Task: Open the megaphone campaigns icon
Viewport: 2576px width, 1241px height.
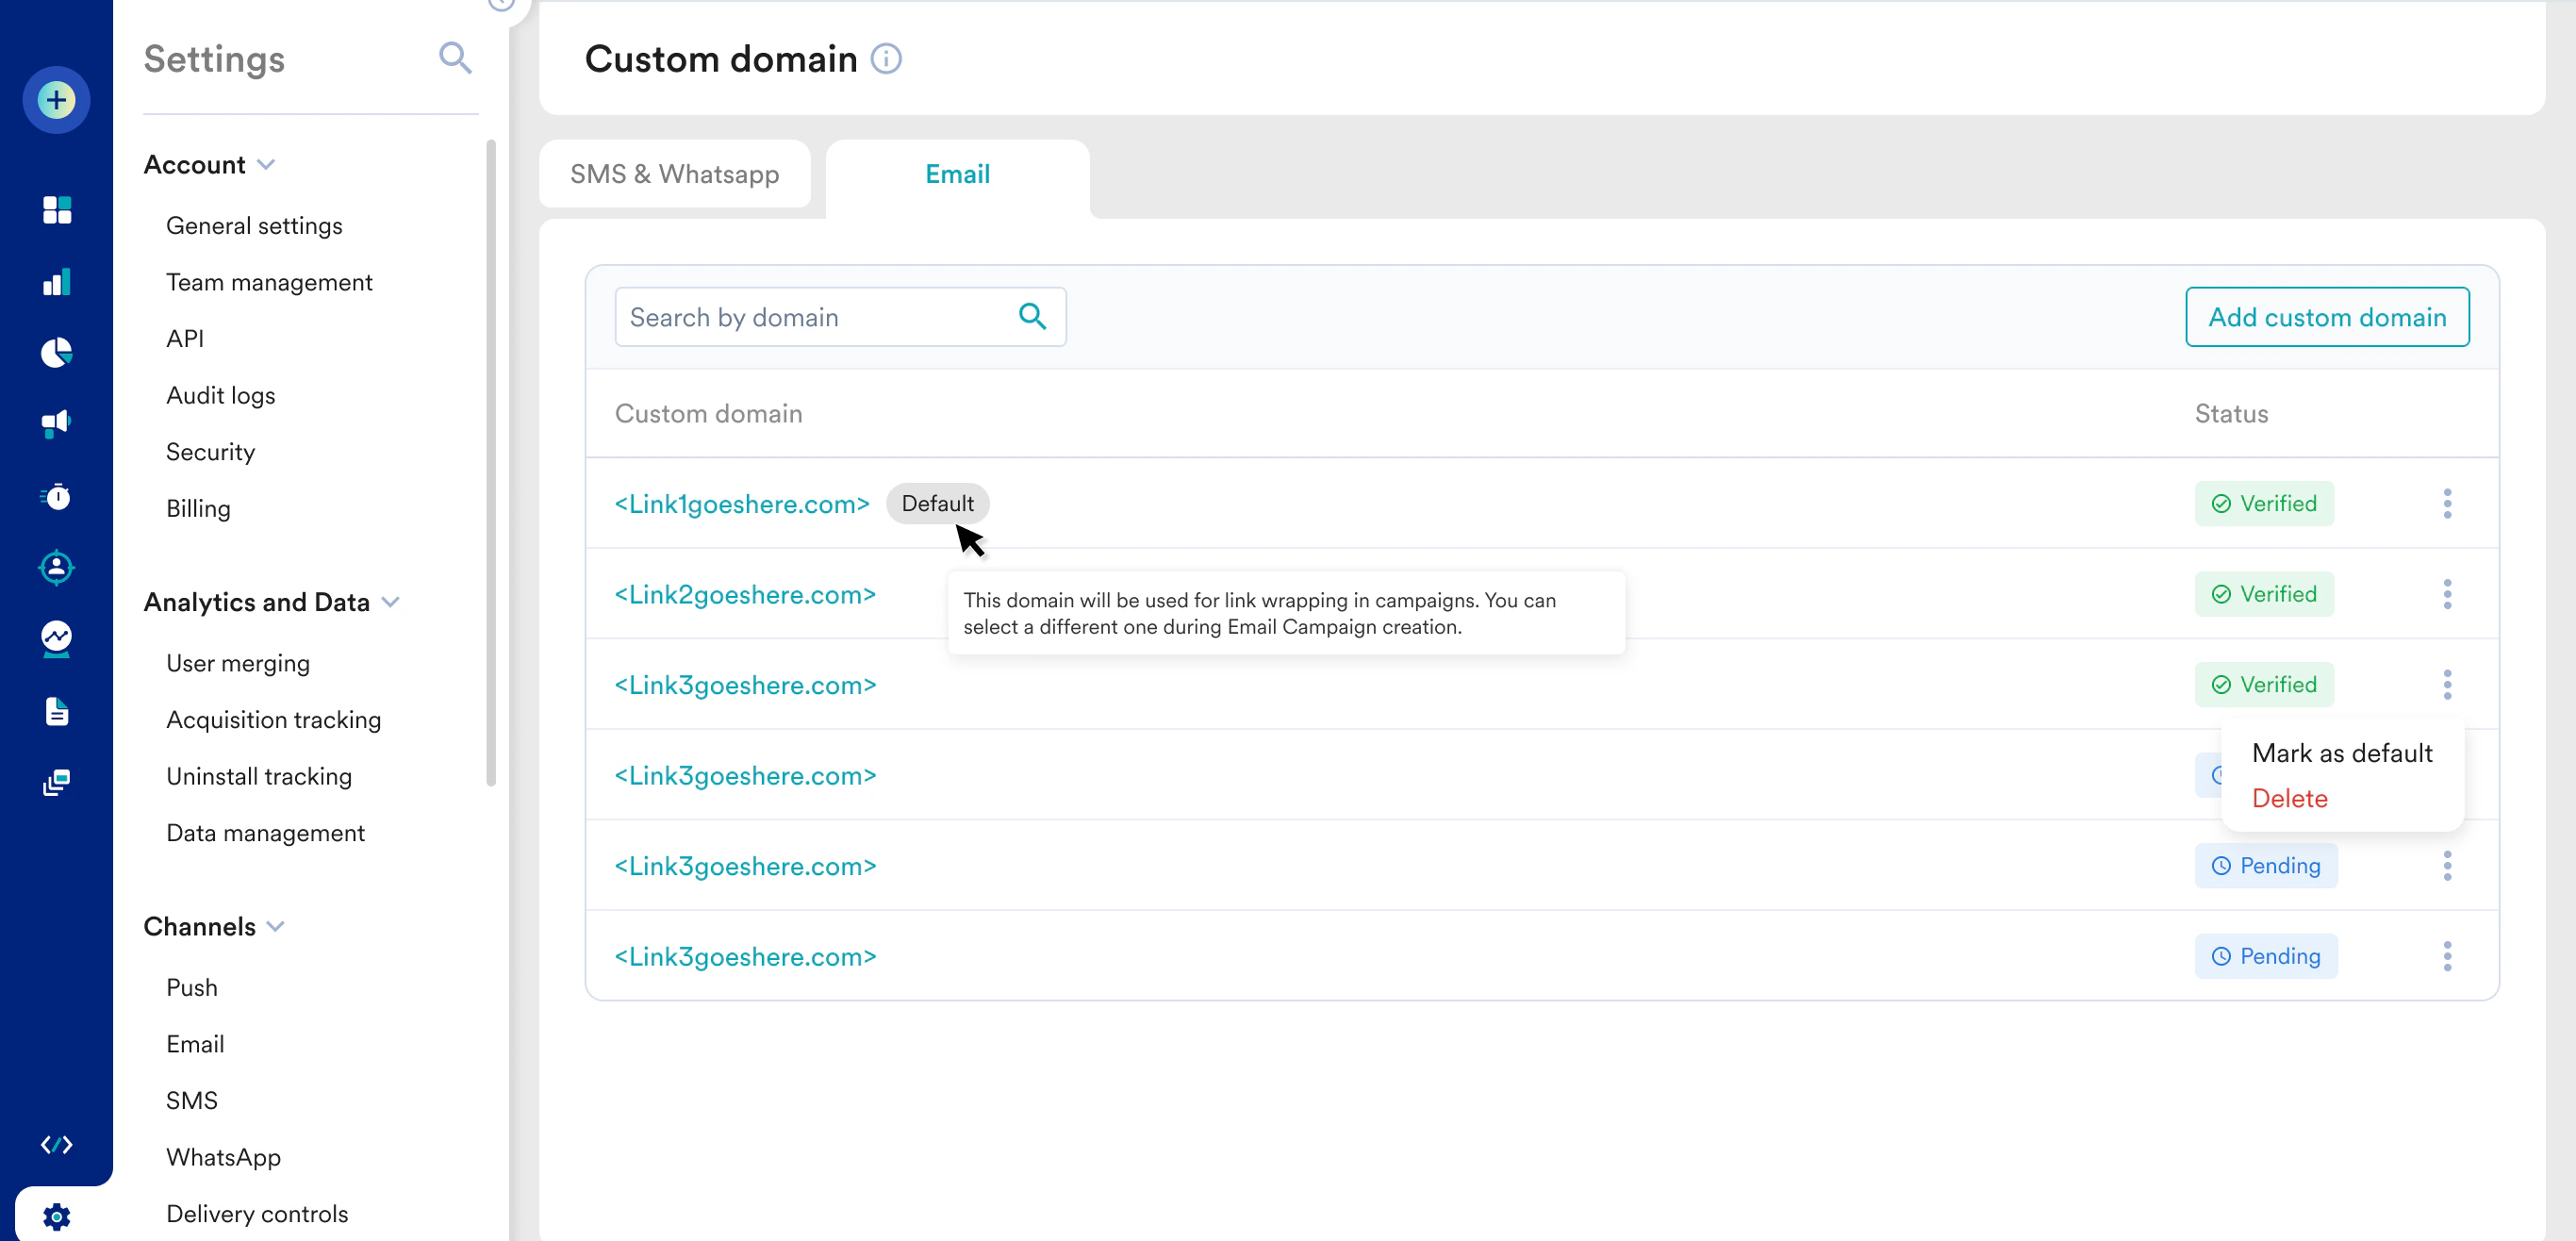Action: click(x=56, y=423)
